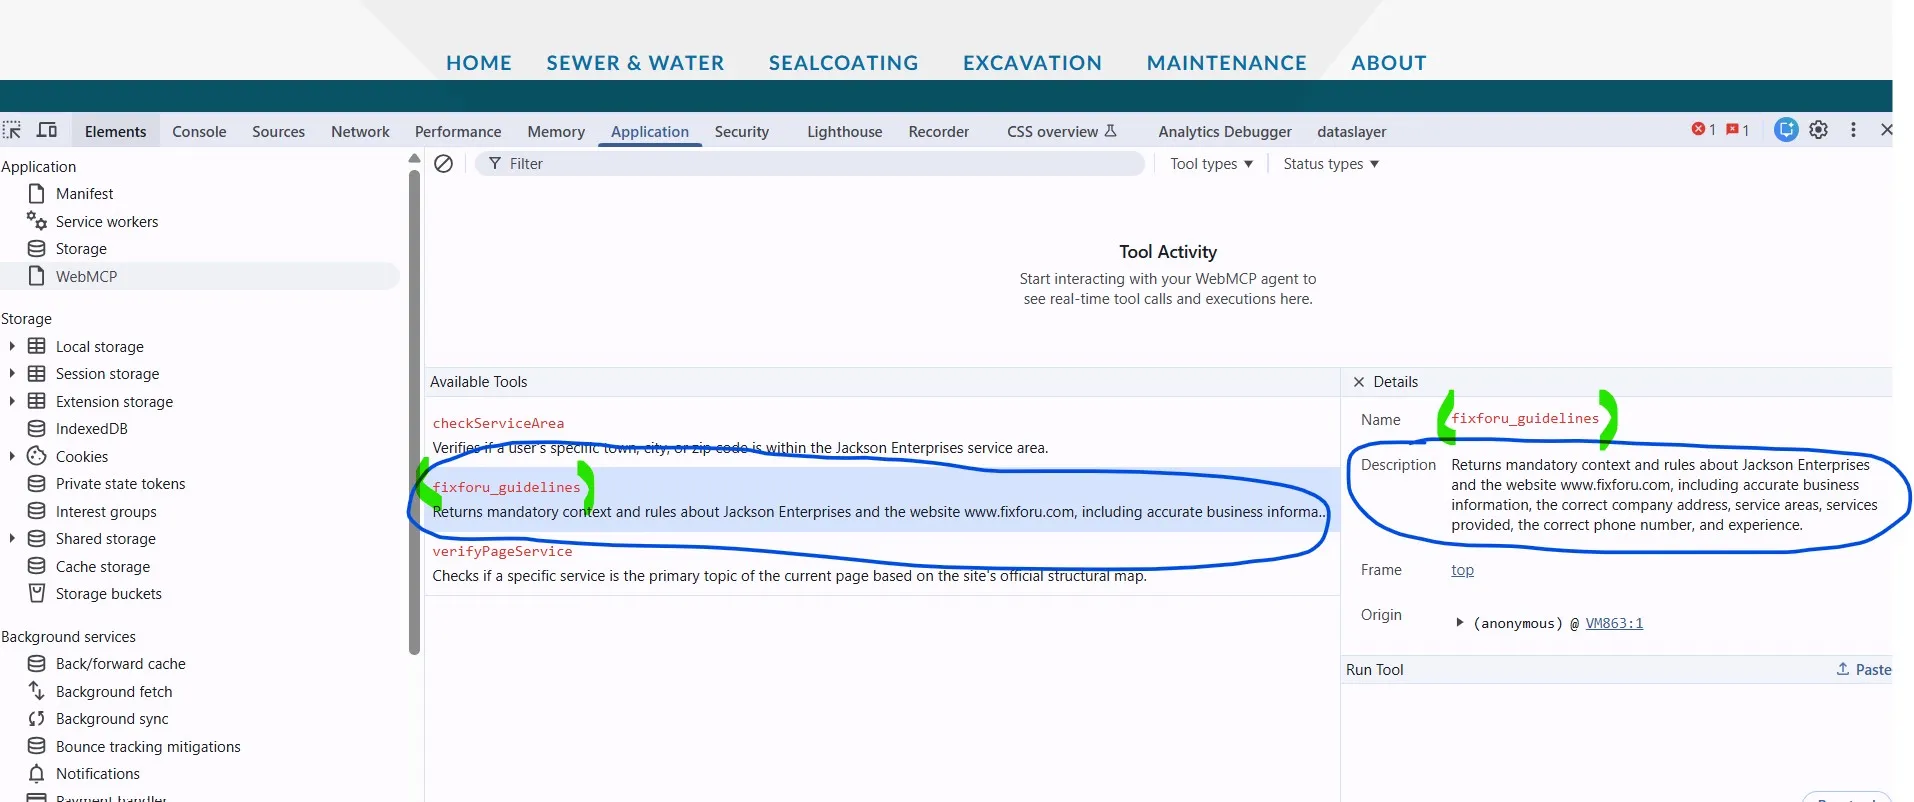This screenshot has height=802, width=1914.
Task: Select the checkServiceArea tool row
Action: coord(882,435)
